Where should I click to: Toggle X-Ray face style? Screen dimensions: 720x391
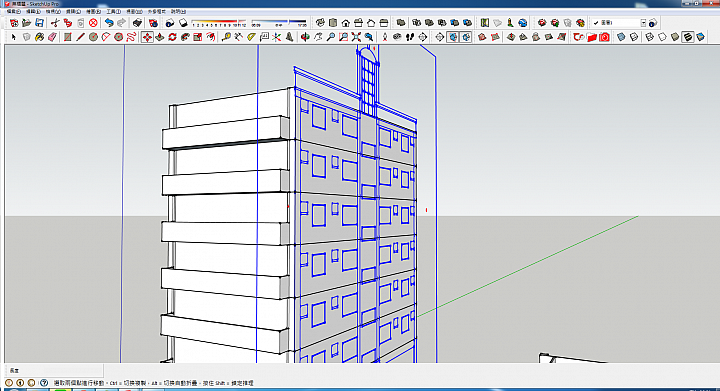(621, 37)
